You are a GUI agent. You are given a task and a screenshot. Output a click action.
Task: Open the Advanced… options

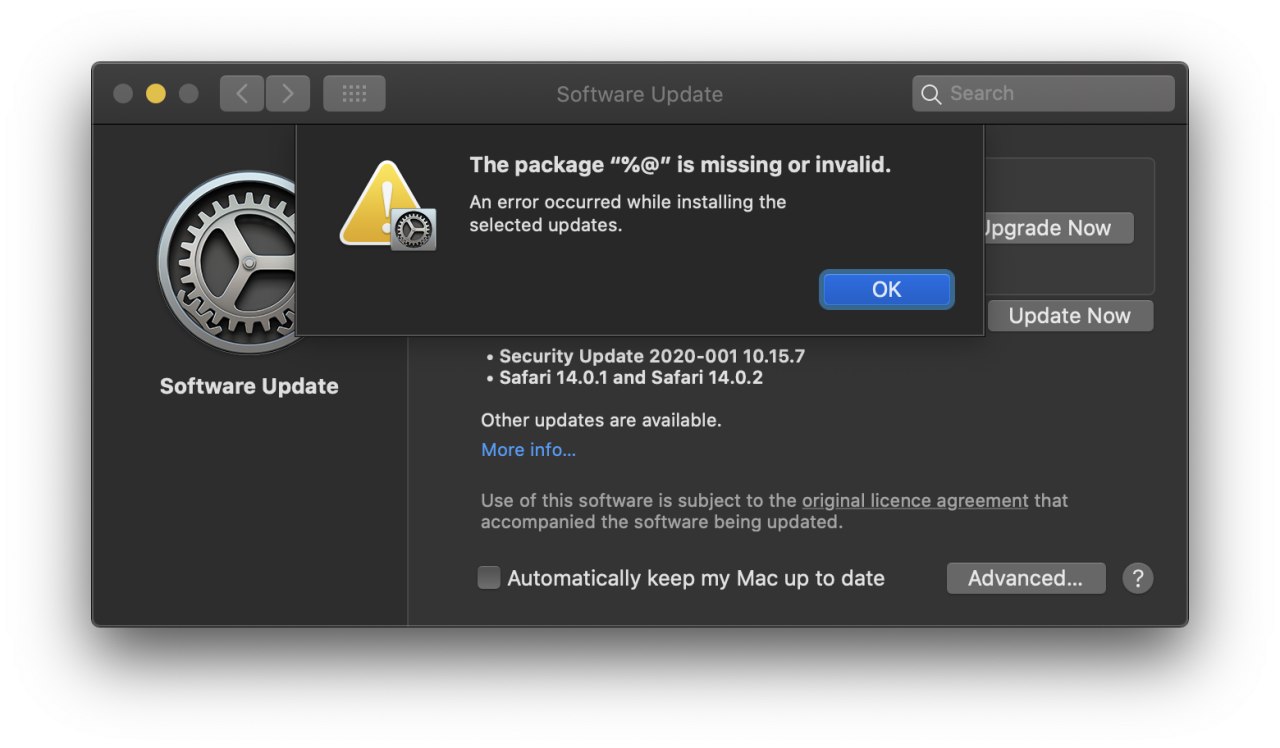click(x=1025, y=578)
